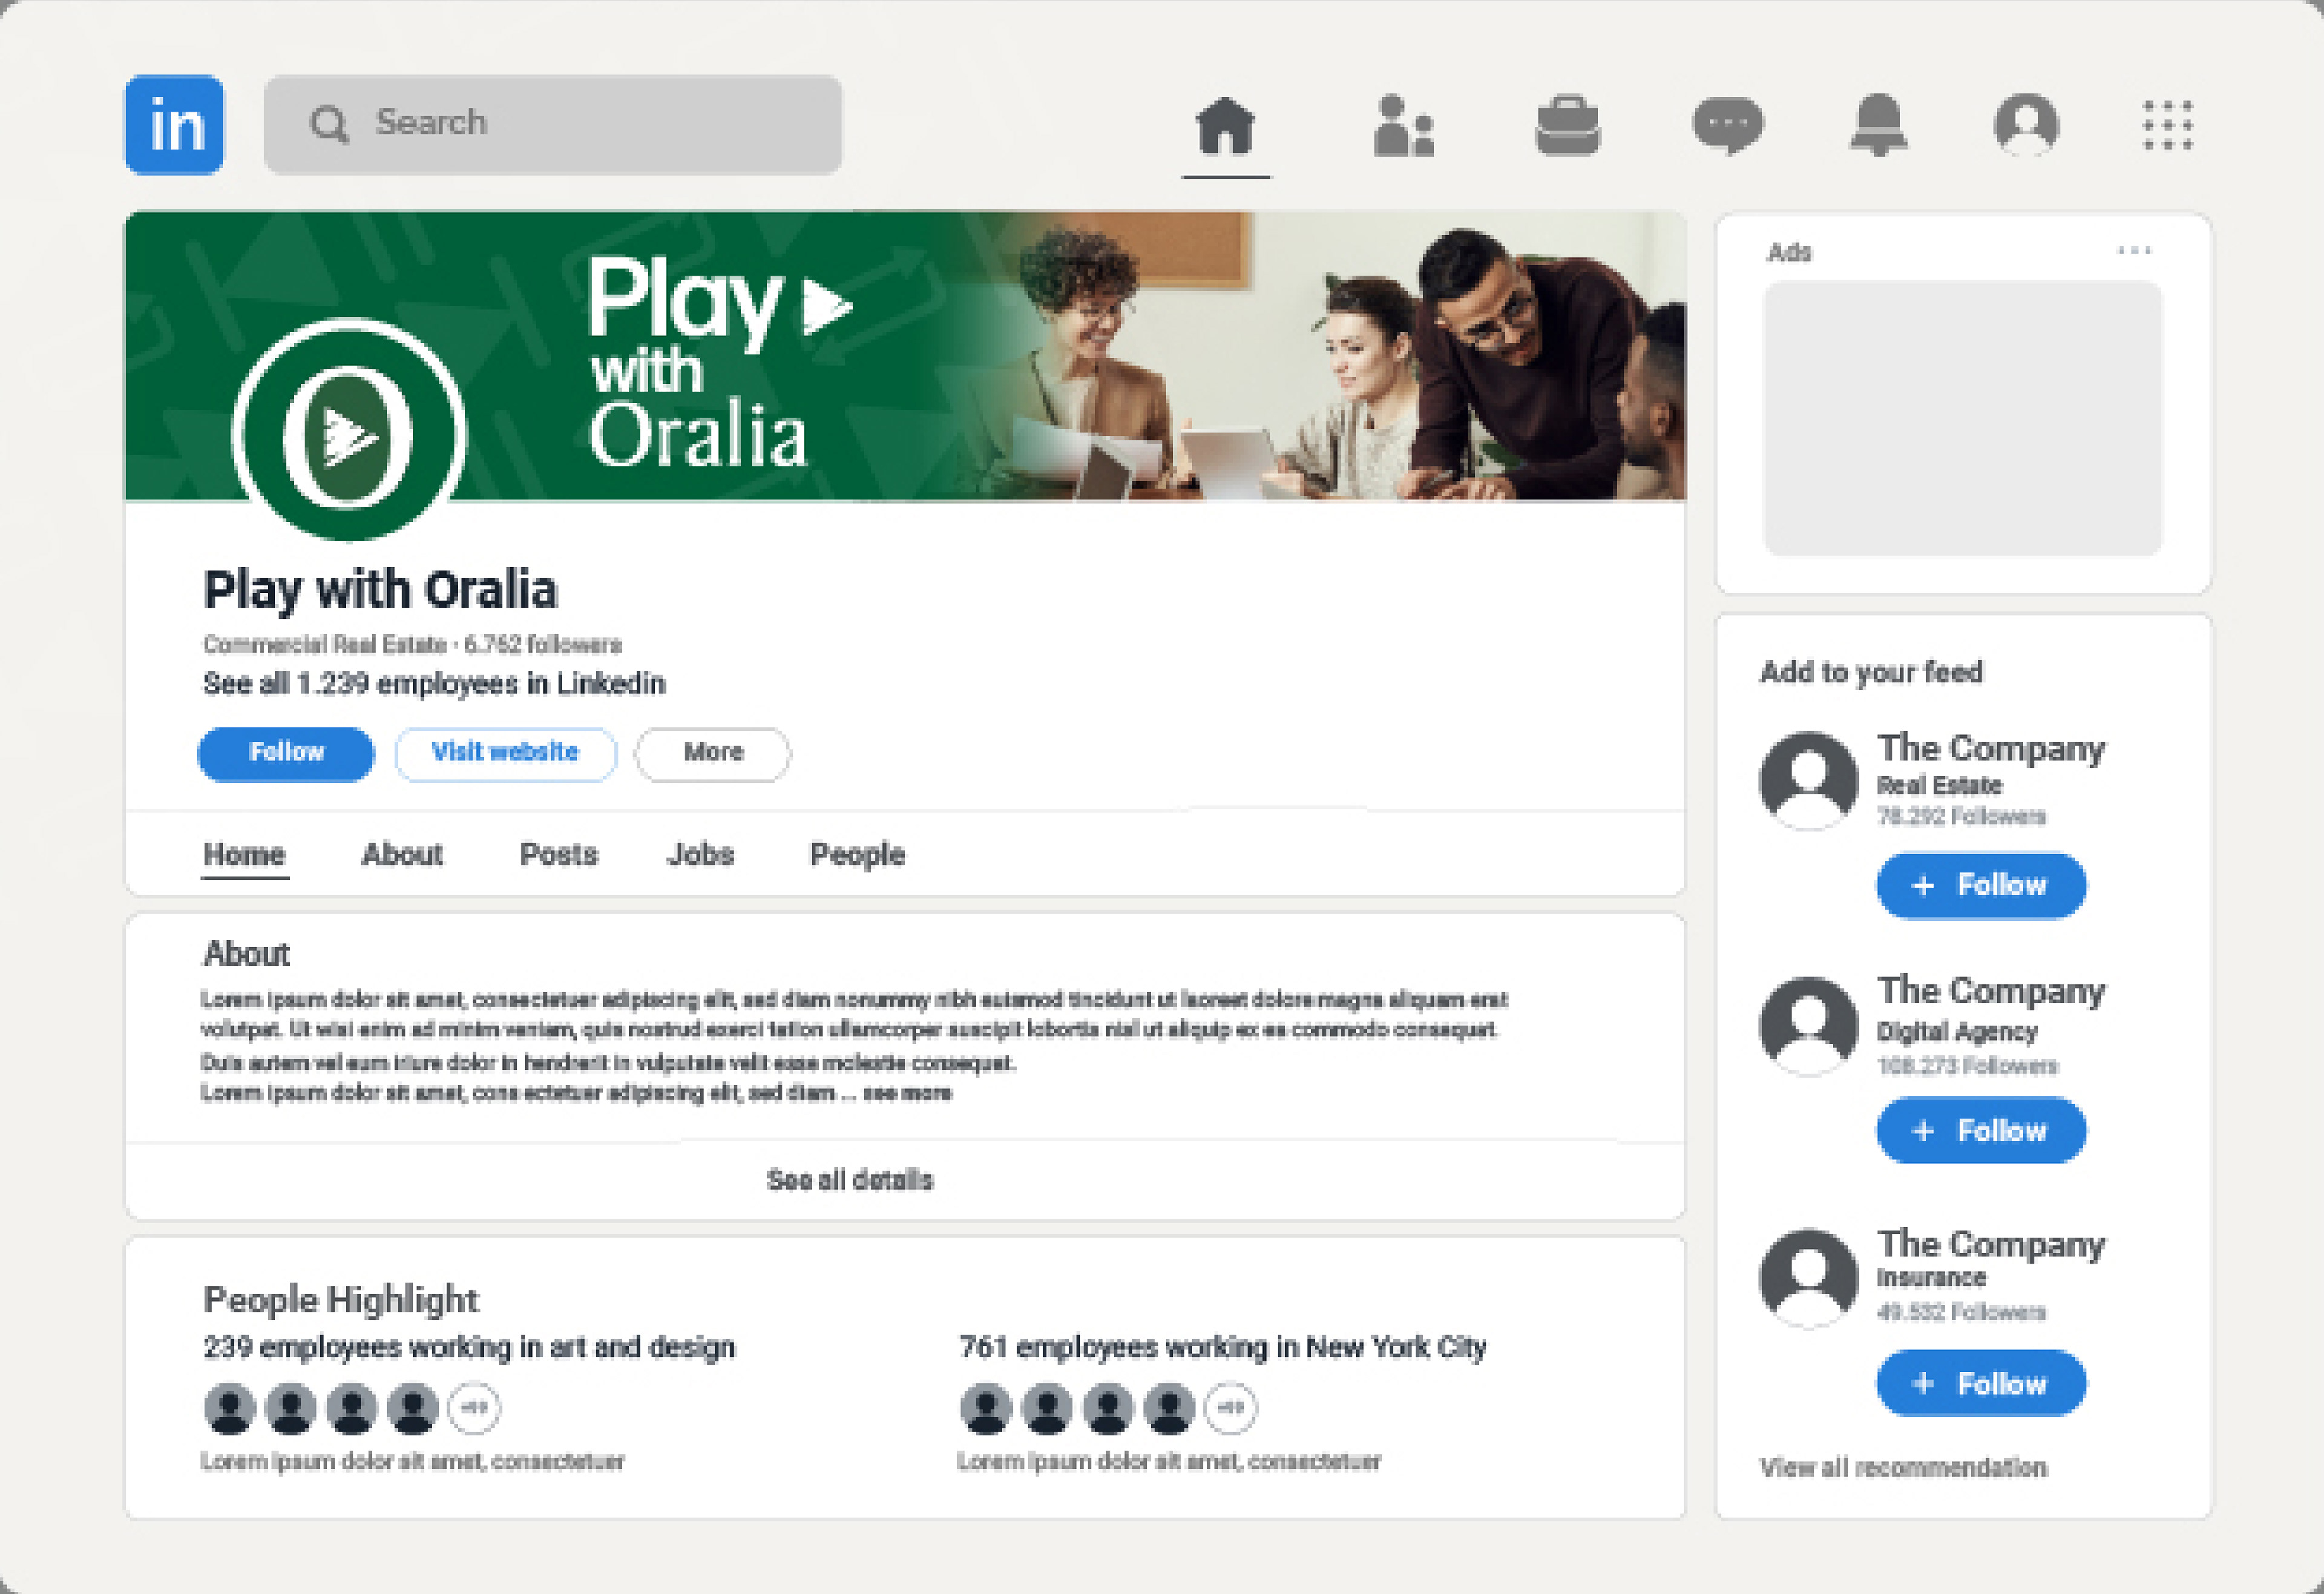Expand the More button options
Screen dimensions: 2324x1594
712,753
